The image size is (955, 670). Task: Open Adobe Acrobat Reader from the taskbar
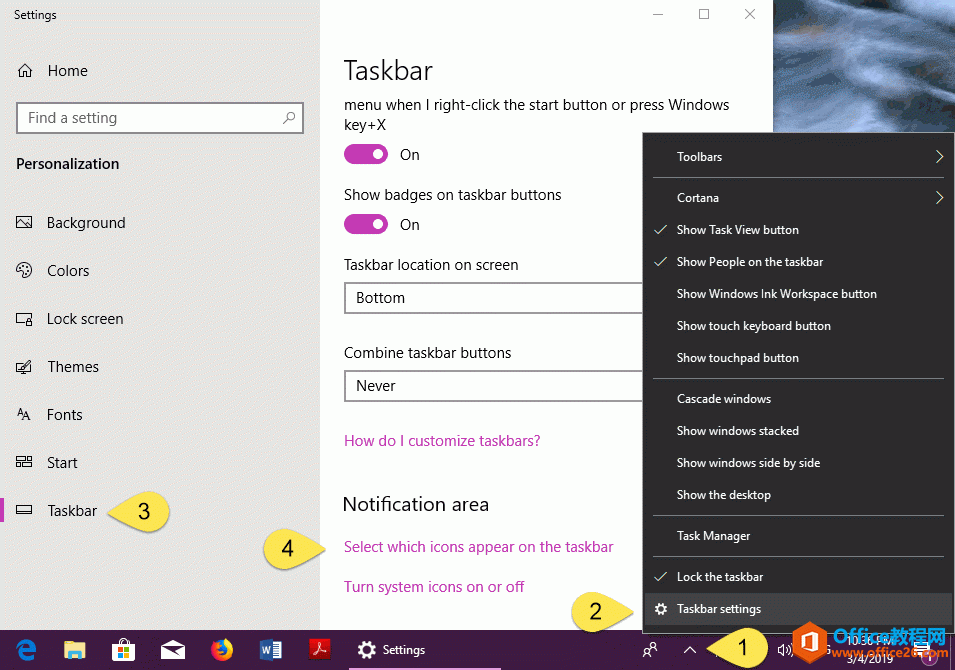coord(318,650)
